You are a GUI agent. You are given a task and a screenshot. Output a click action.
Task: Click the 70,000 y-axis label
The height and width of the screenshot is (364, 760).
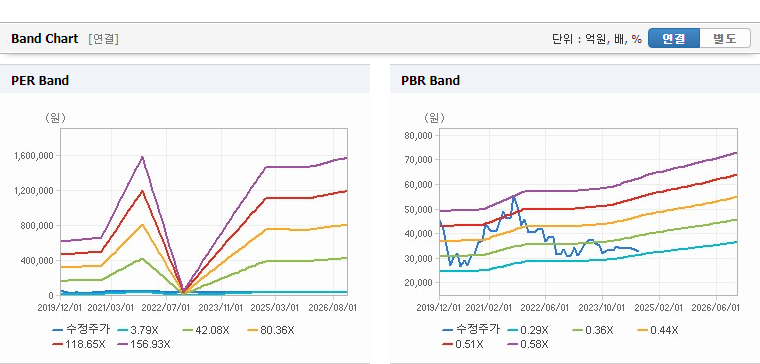pos(419,159)
